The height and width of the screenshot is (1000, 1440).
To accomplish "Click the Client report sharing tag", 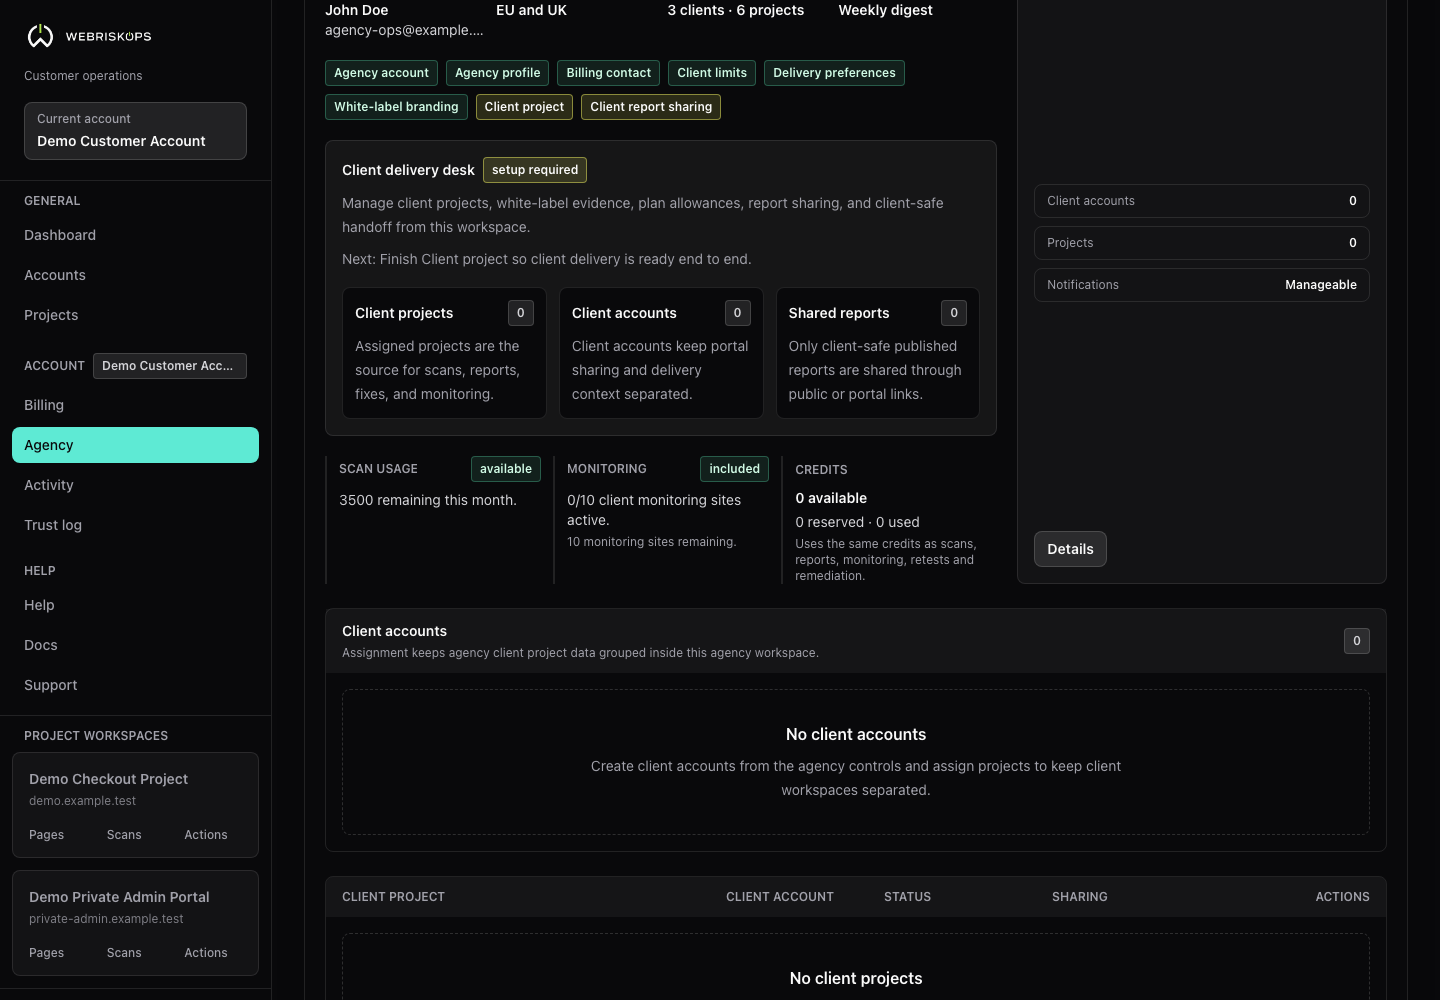I will (651, 107).
